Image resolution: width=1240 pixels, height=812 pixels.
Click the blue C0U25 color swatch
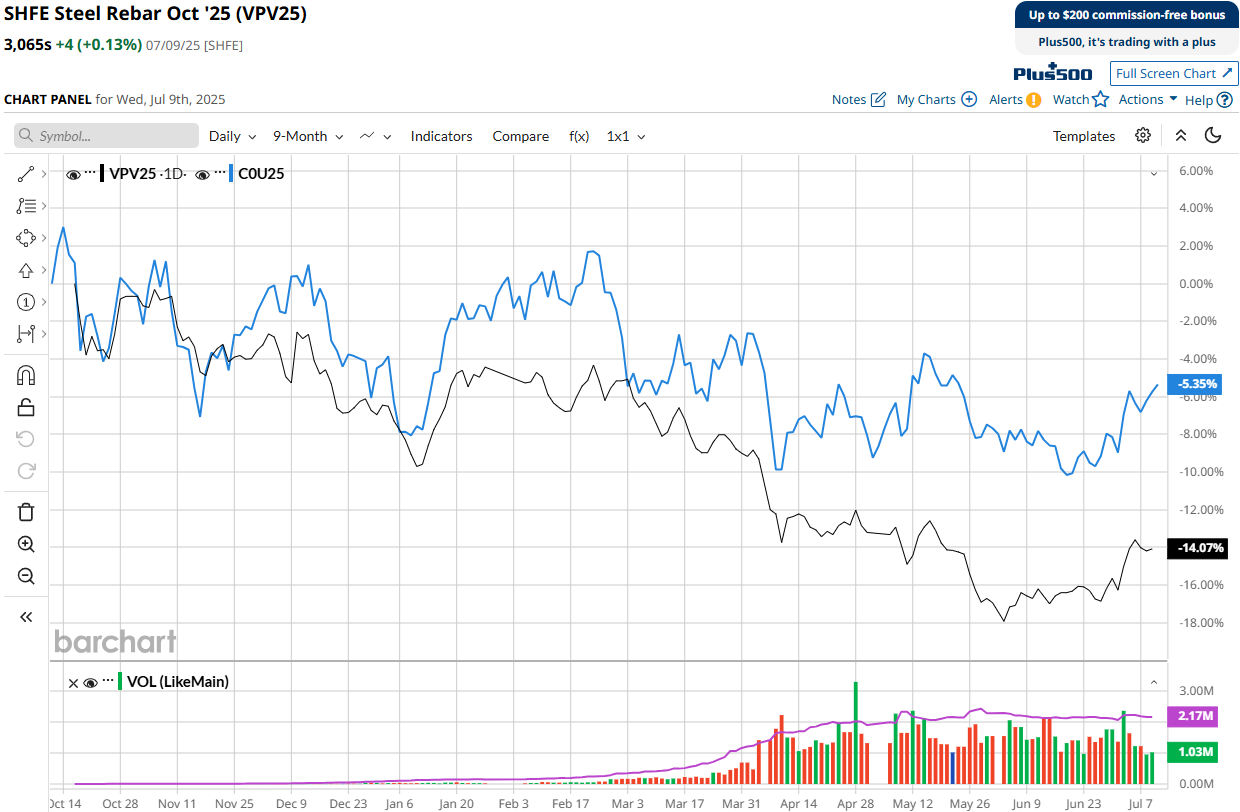pyautogui.click(x=232, y=173)
